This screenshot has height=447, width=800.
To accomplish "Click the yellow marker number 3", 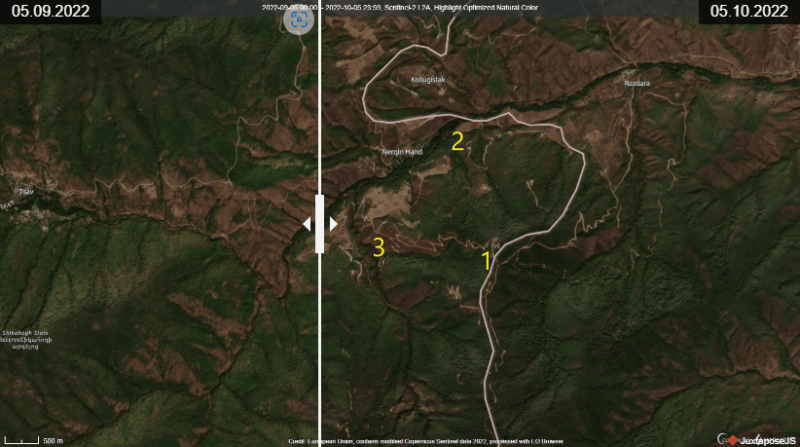I will click(379, 247).
